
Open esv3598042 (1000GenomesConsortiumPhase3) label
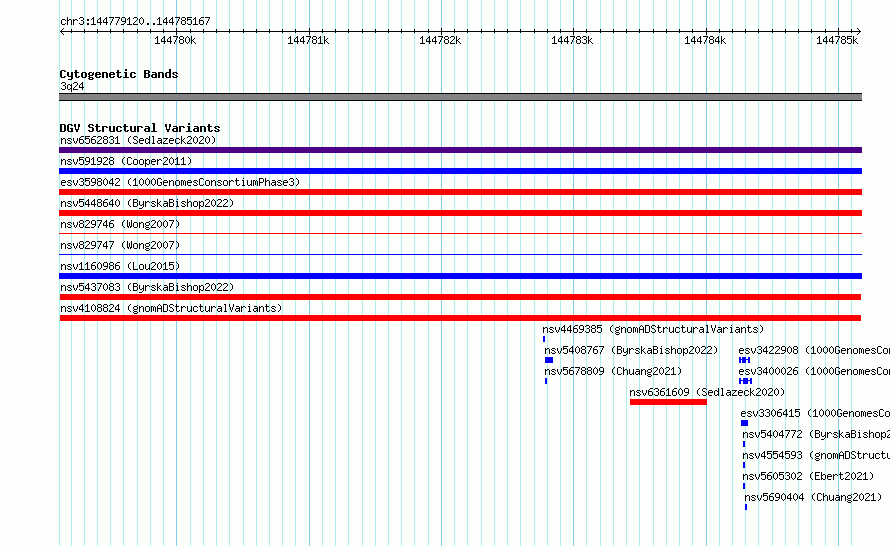coord(180,182)
